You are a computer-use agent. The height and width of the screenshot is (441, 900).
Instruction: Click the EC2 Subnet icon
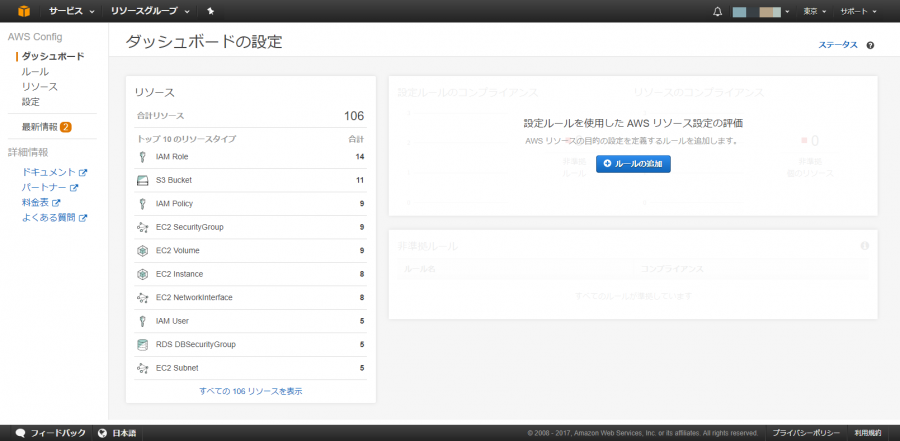(142, 369)
